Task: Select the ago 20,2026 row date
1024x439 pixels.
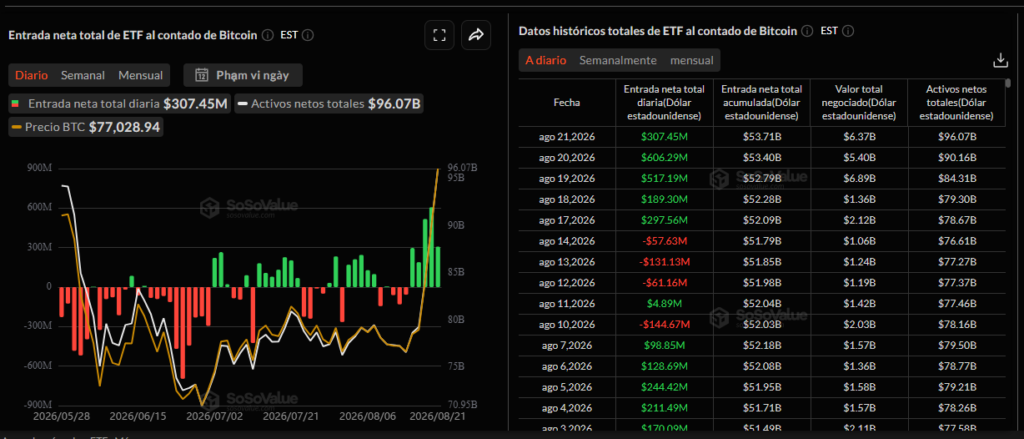Action: [x=567, y=157]
